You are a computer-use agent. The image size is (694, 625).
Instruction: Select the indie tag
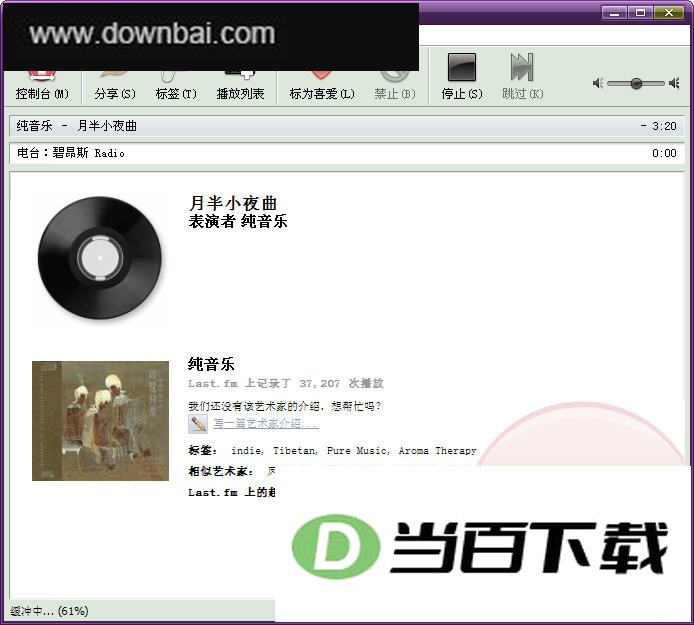pyautogui.click(x=247, y=451)
